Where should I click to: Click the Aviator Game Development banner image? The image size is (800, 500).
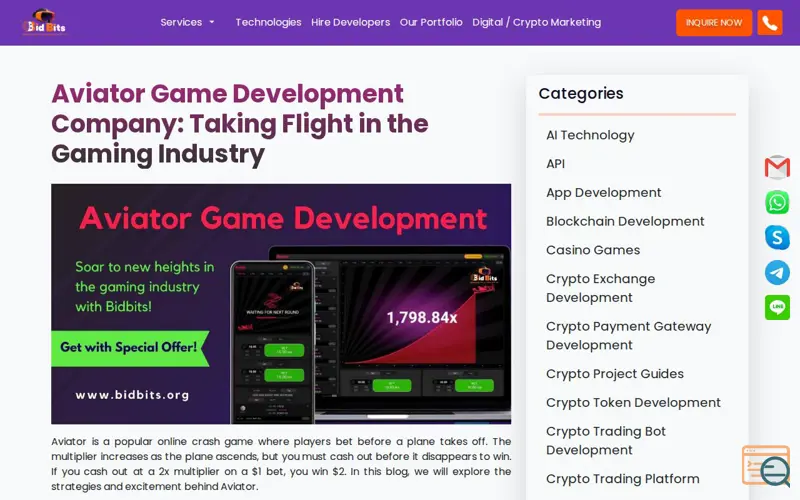click(281, 304)
